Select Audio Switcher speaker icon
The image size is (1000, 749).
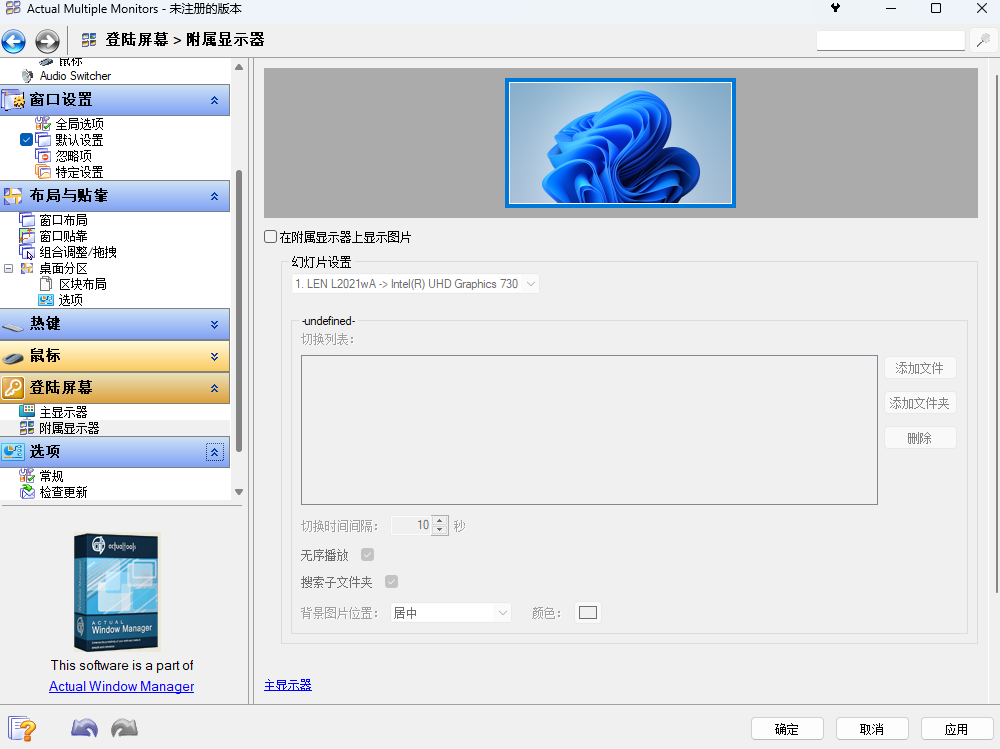coord(27,76)
